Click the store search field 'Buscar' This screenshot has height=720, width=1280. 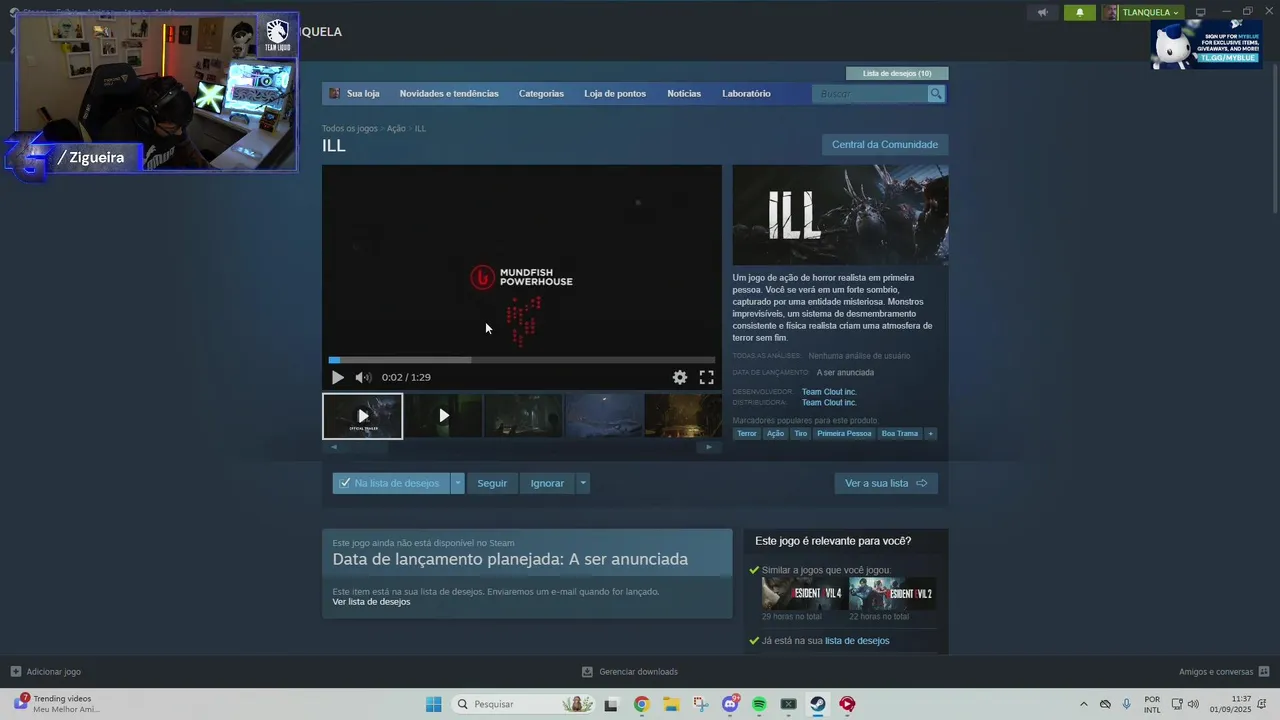(870, 94)
